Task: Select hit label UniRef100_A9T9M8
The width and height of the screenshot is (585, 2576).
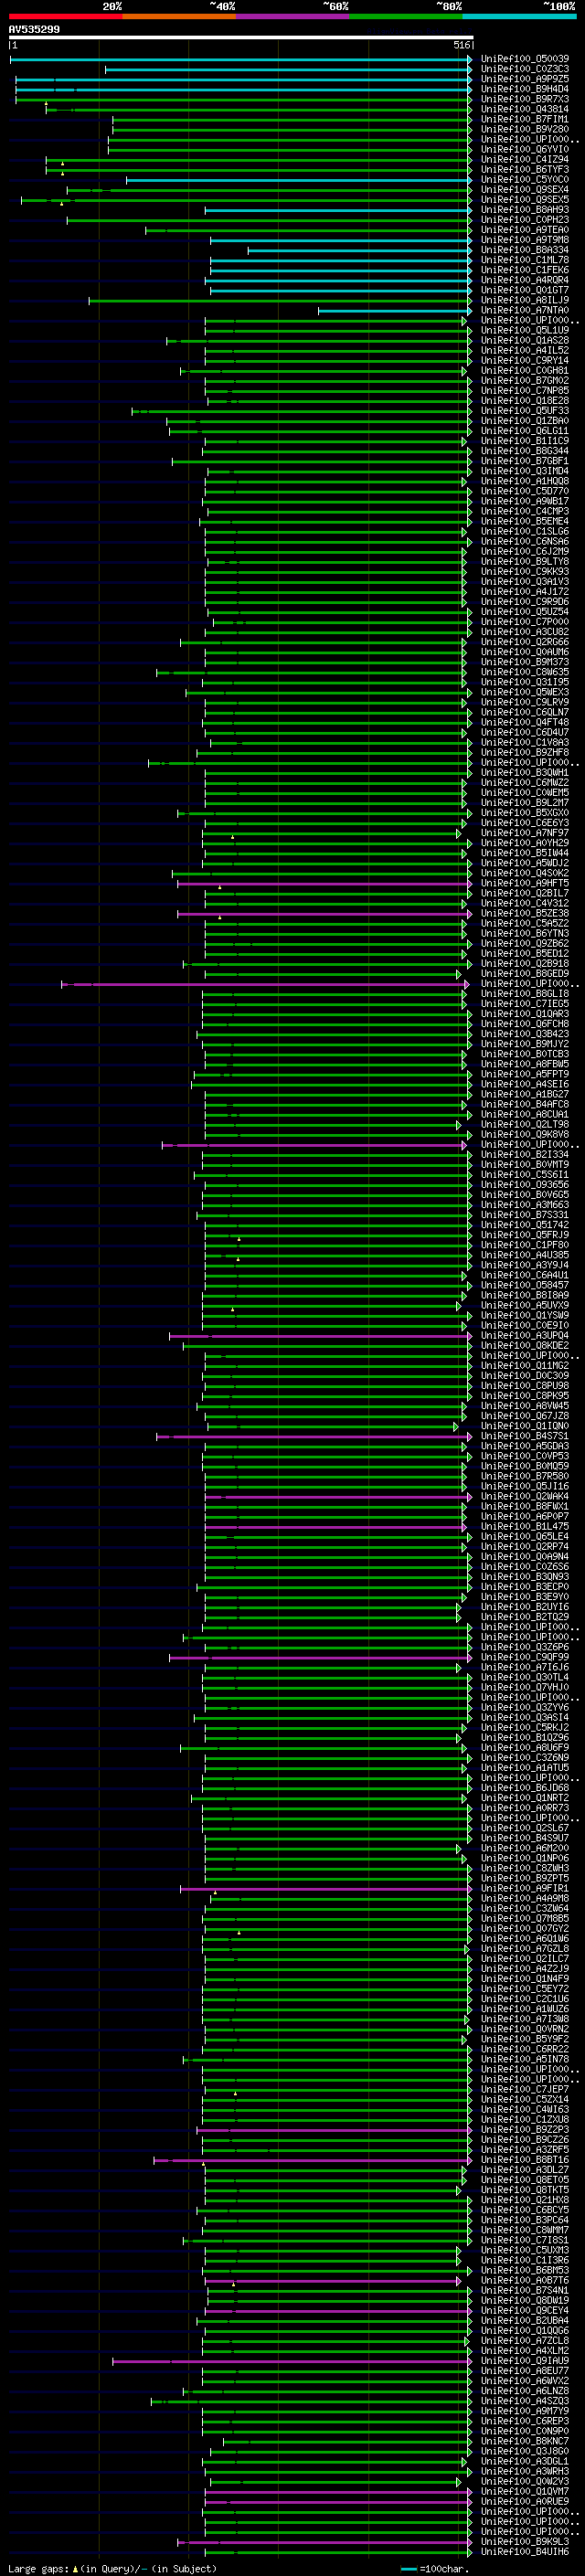Action: 525,240
